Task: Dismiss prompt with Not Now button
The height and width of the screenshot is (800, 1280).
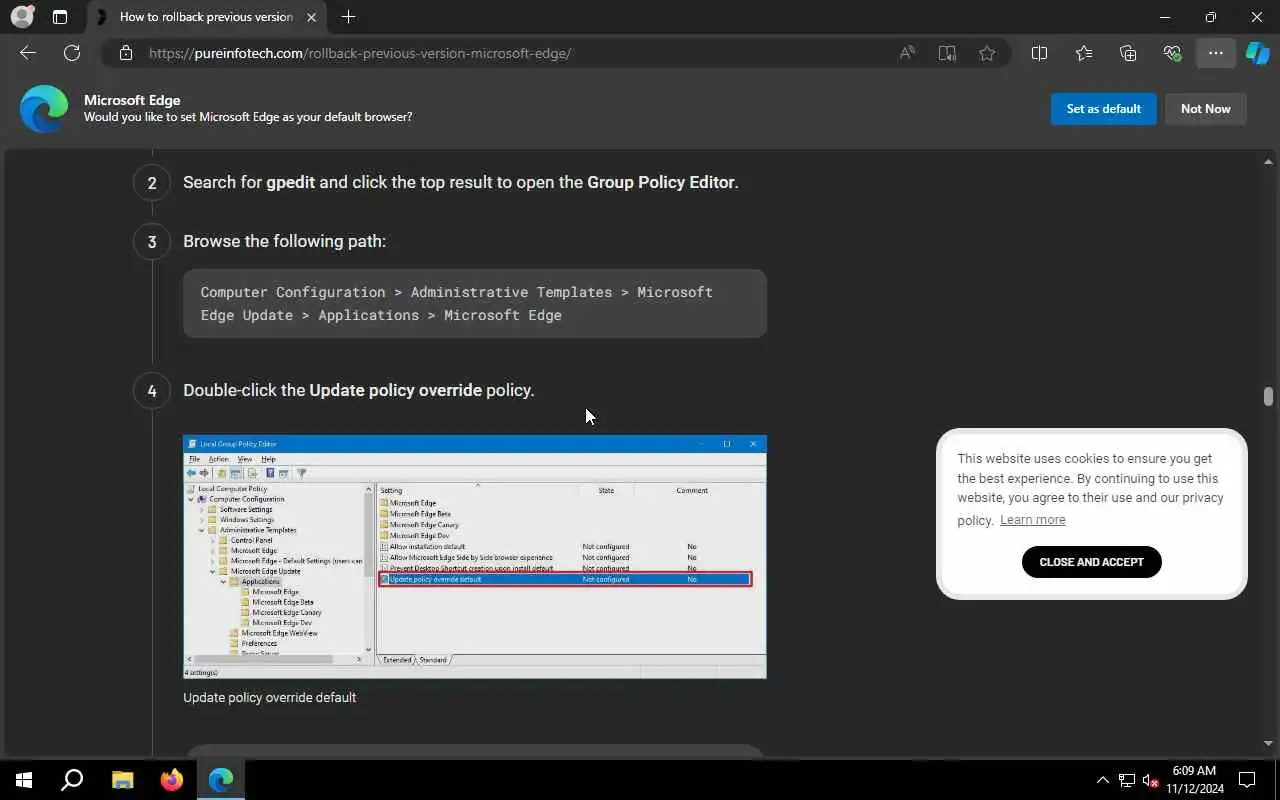Action: 1206,109
